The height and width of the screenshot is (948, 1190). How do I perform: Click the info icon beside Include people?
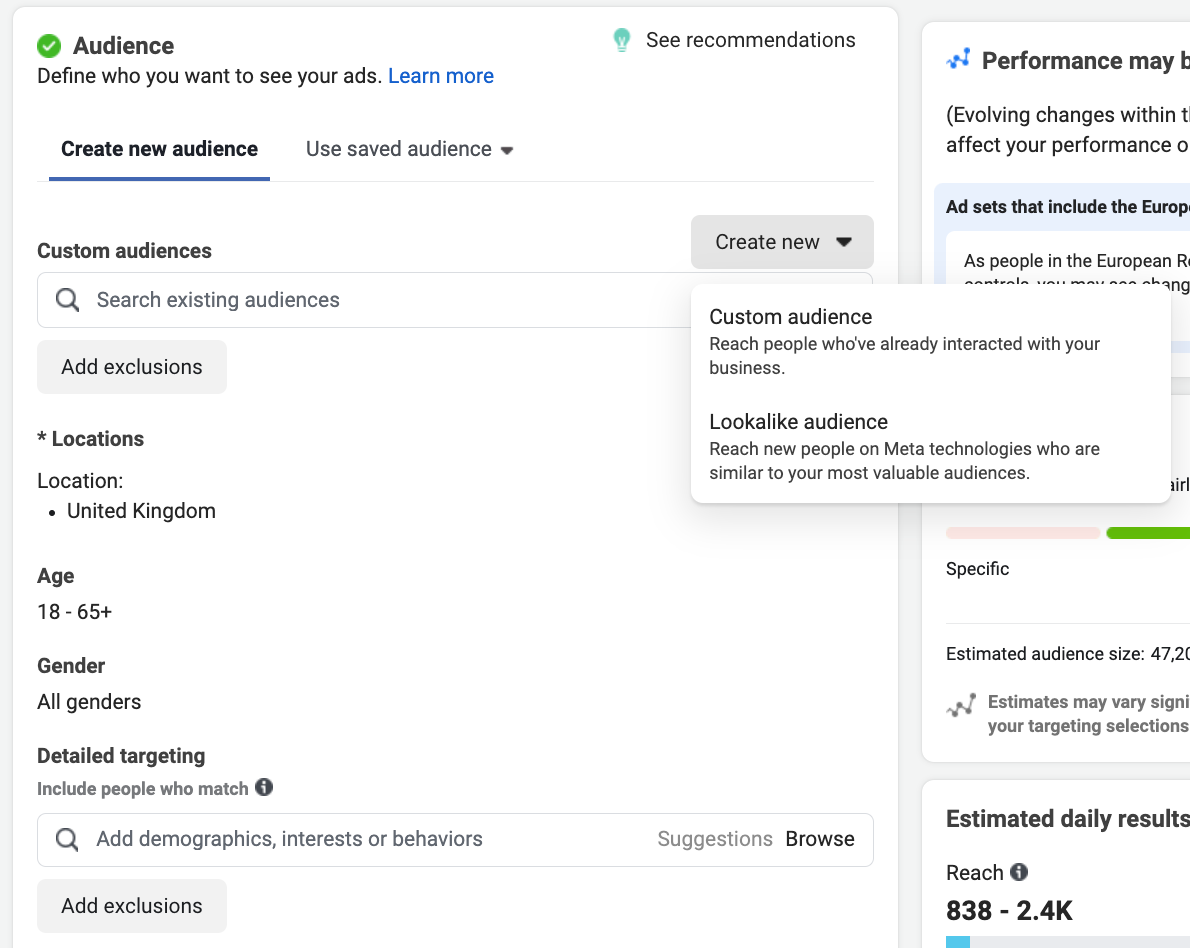[x=264, y=788]
